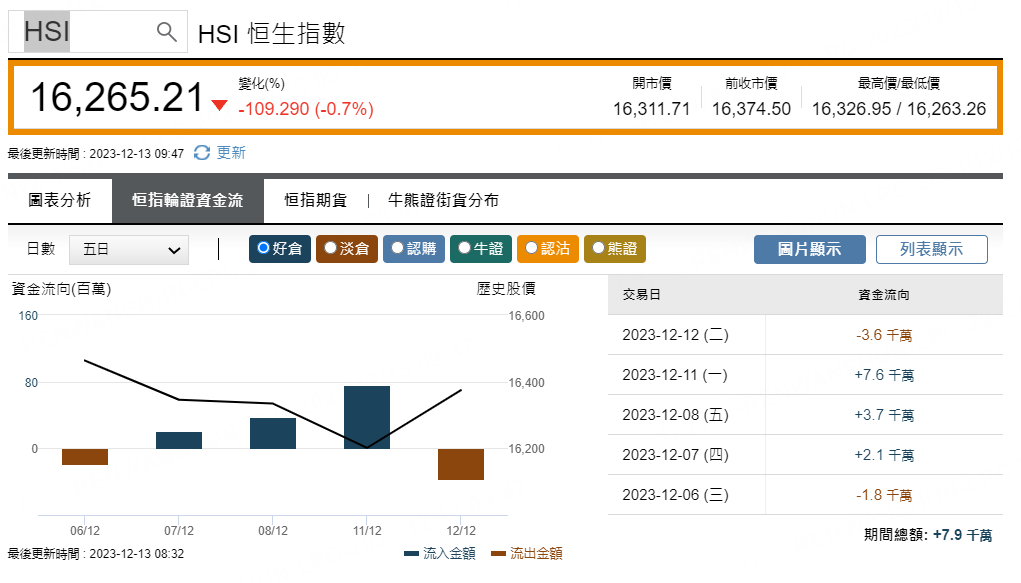Click the 11/12 blue inflow bar
1021x583 pixels.
(367, 418)
